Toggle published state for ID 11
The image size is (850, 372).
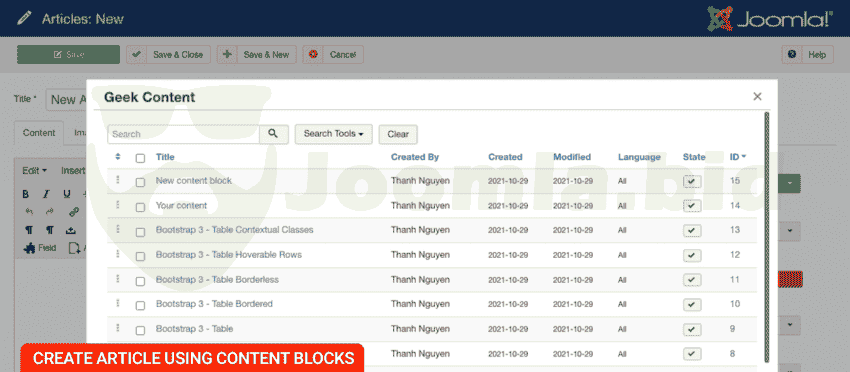[692, 280]
